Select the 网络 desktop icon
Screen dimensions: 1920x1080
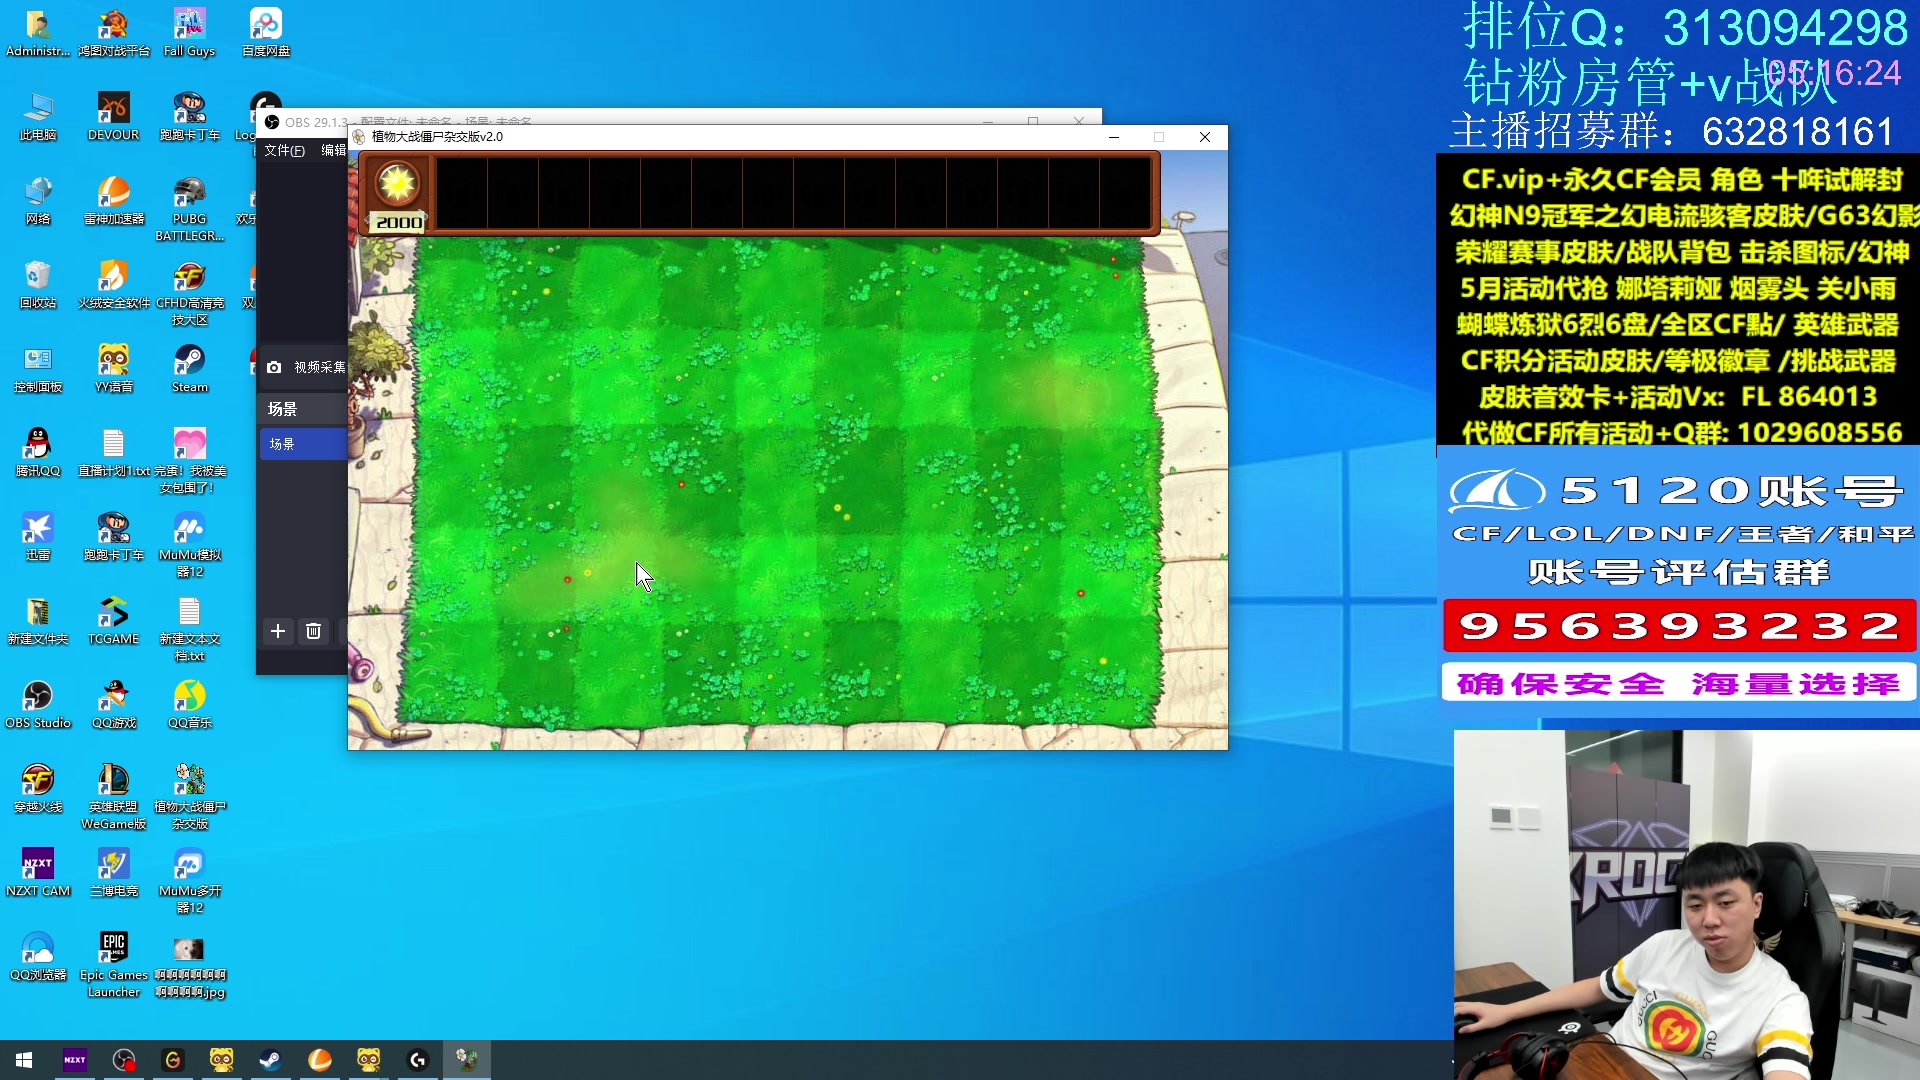(x=38, y=201)
